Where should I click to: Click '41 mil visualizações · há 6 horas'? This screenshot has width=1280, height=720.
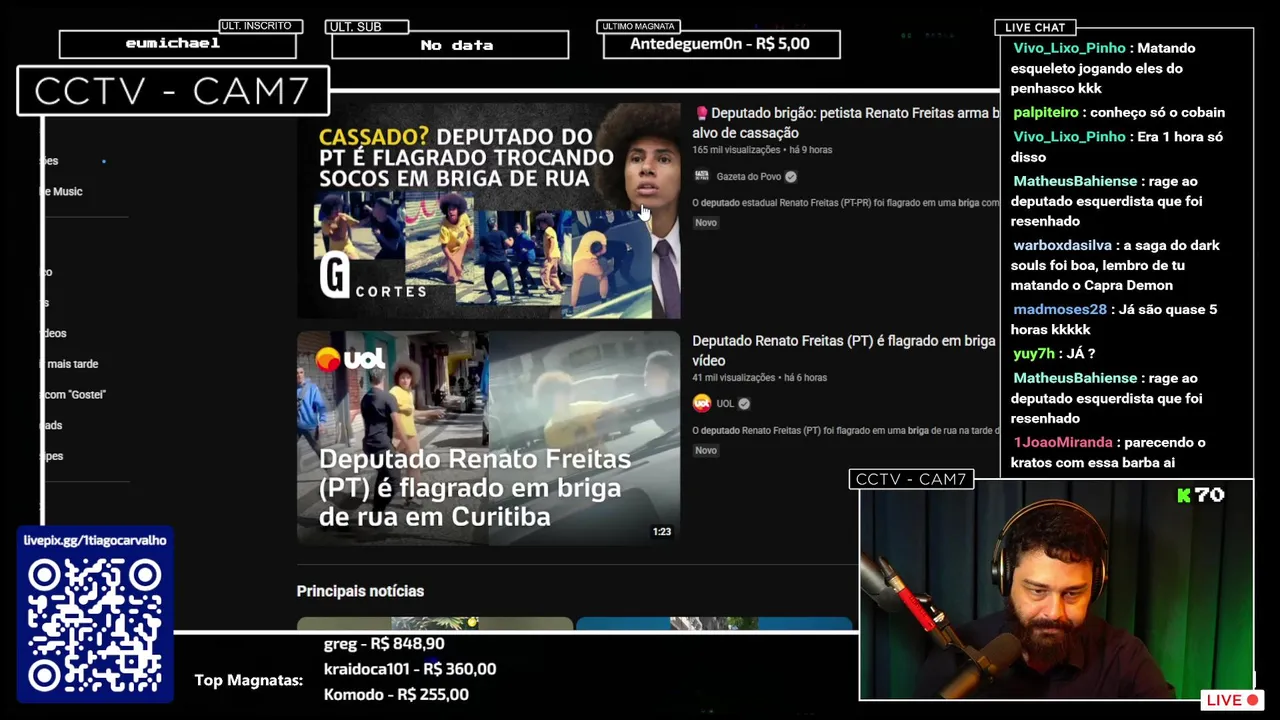pos(759,378)
